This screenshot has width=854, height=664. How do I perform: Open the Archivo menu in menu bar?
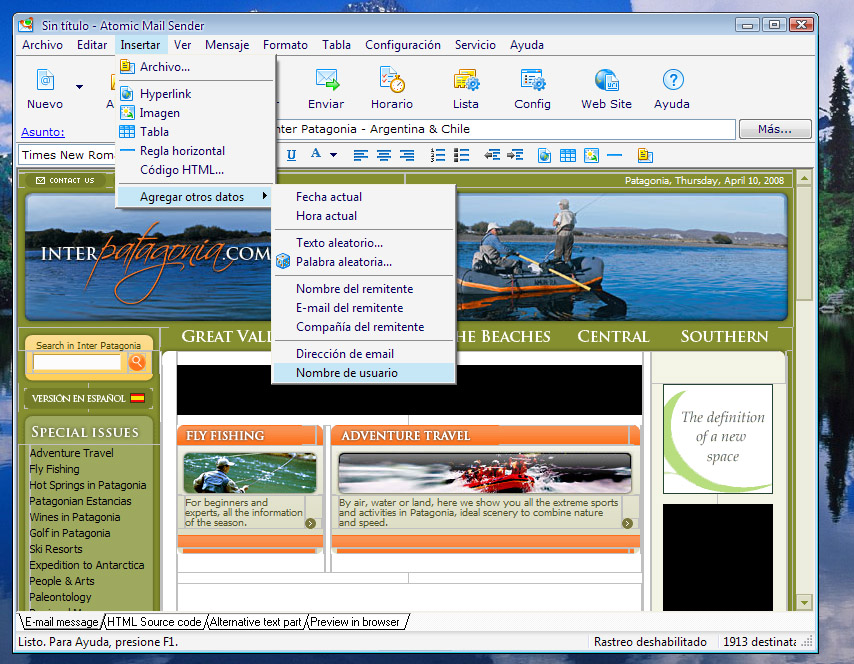(x=42, y=45)
